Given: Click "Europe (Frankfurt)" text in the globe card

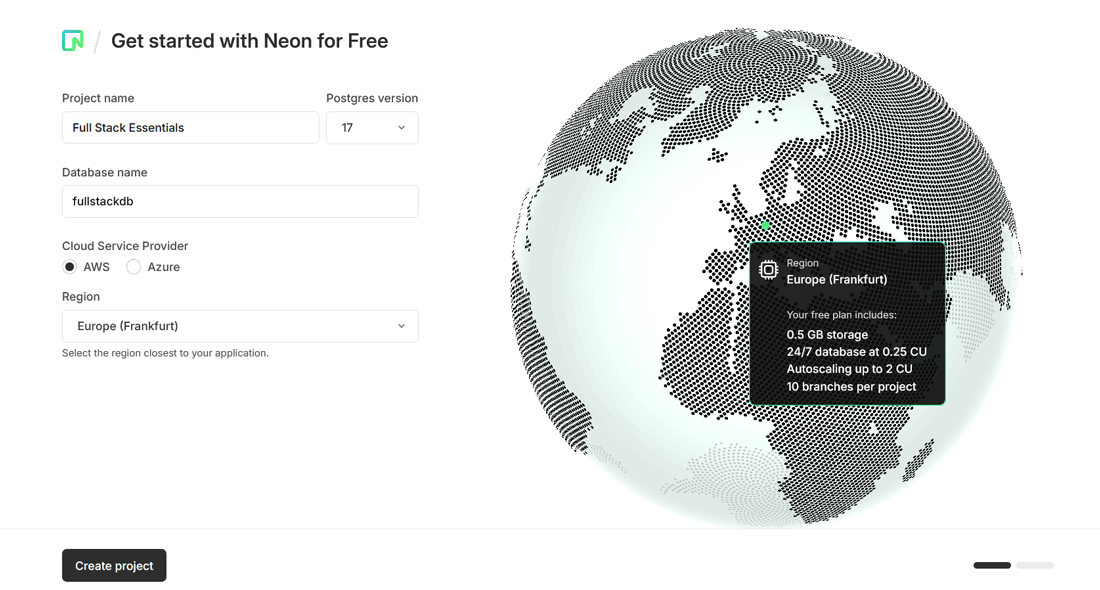Looking at the screenshot, I should [x=837, y=279].
